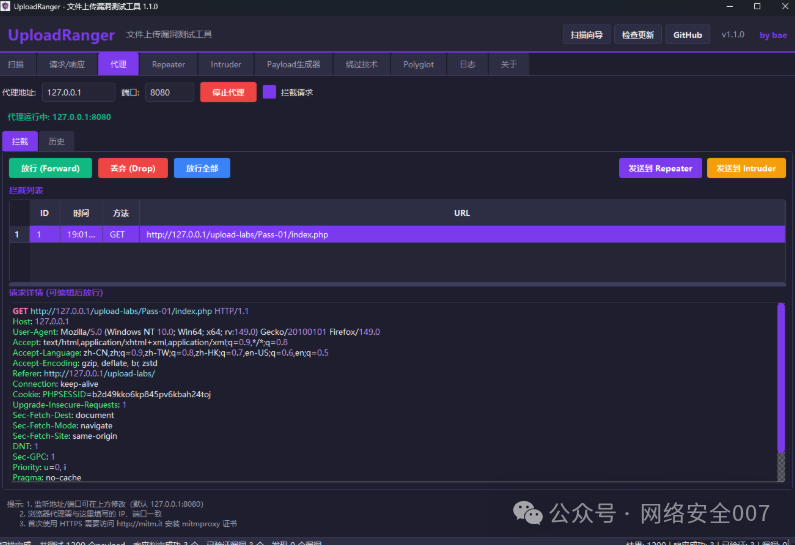Switch to the 历史 sub-tab
This screenshot has height=545, width=795.
56,141
